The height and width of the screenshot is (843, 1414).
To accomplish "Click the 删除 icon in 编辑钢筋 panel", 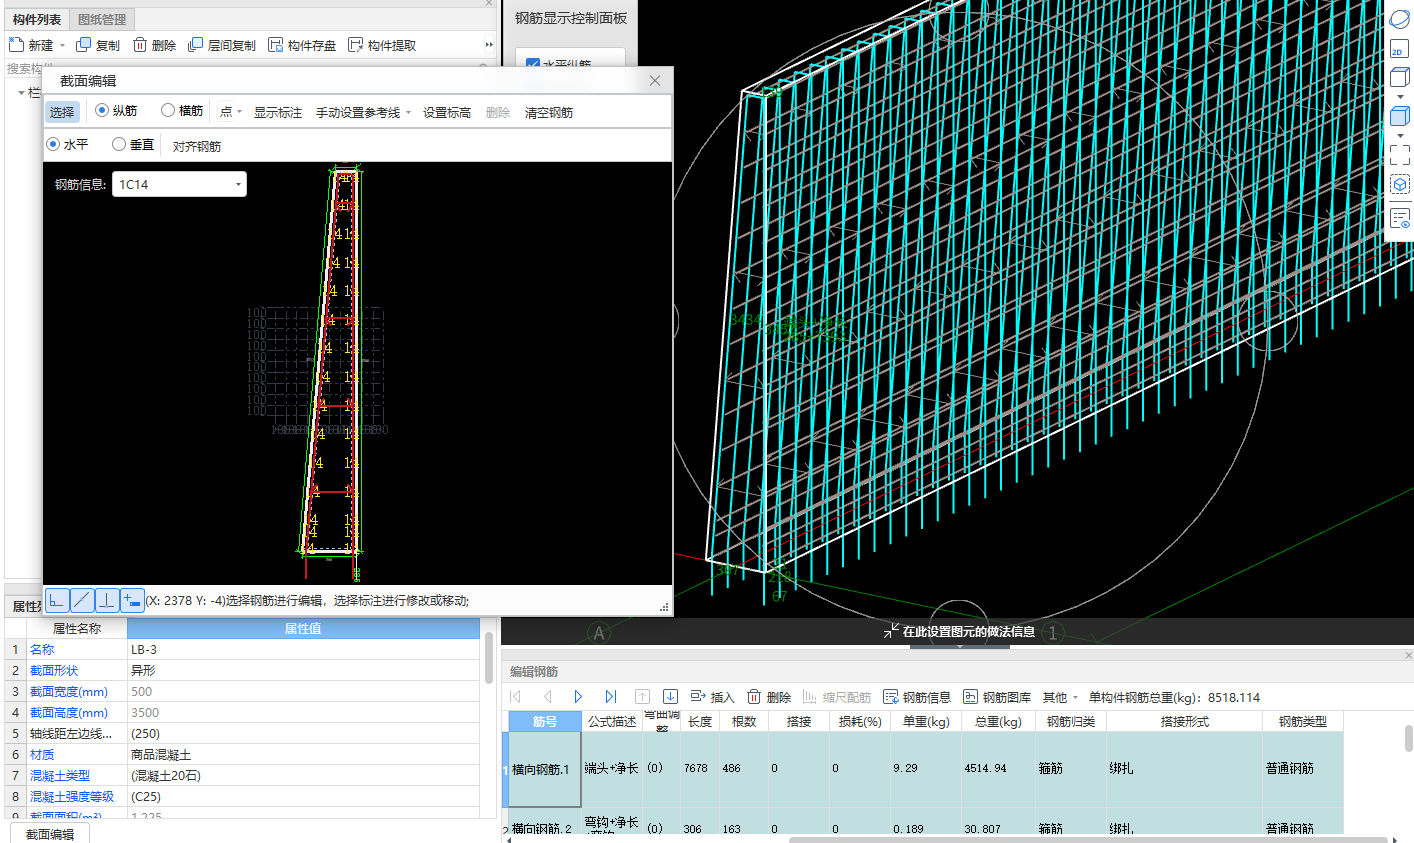I will point(754,697).
